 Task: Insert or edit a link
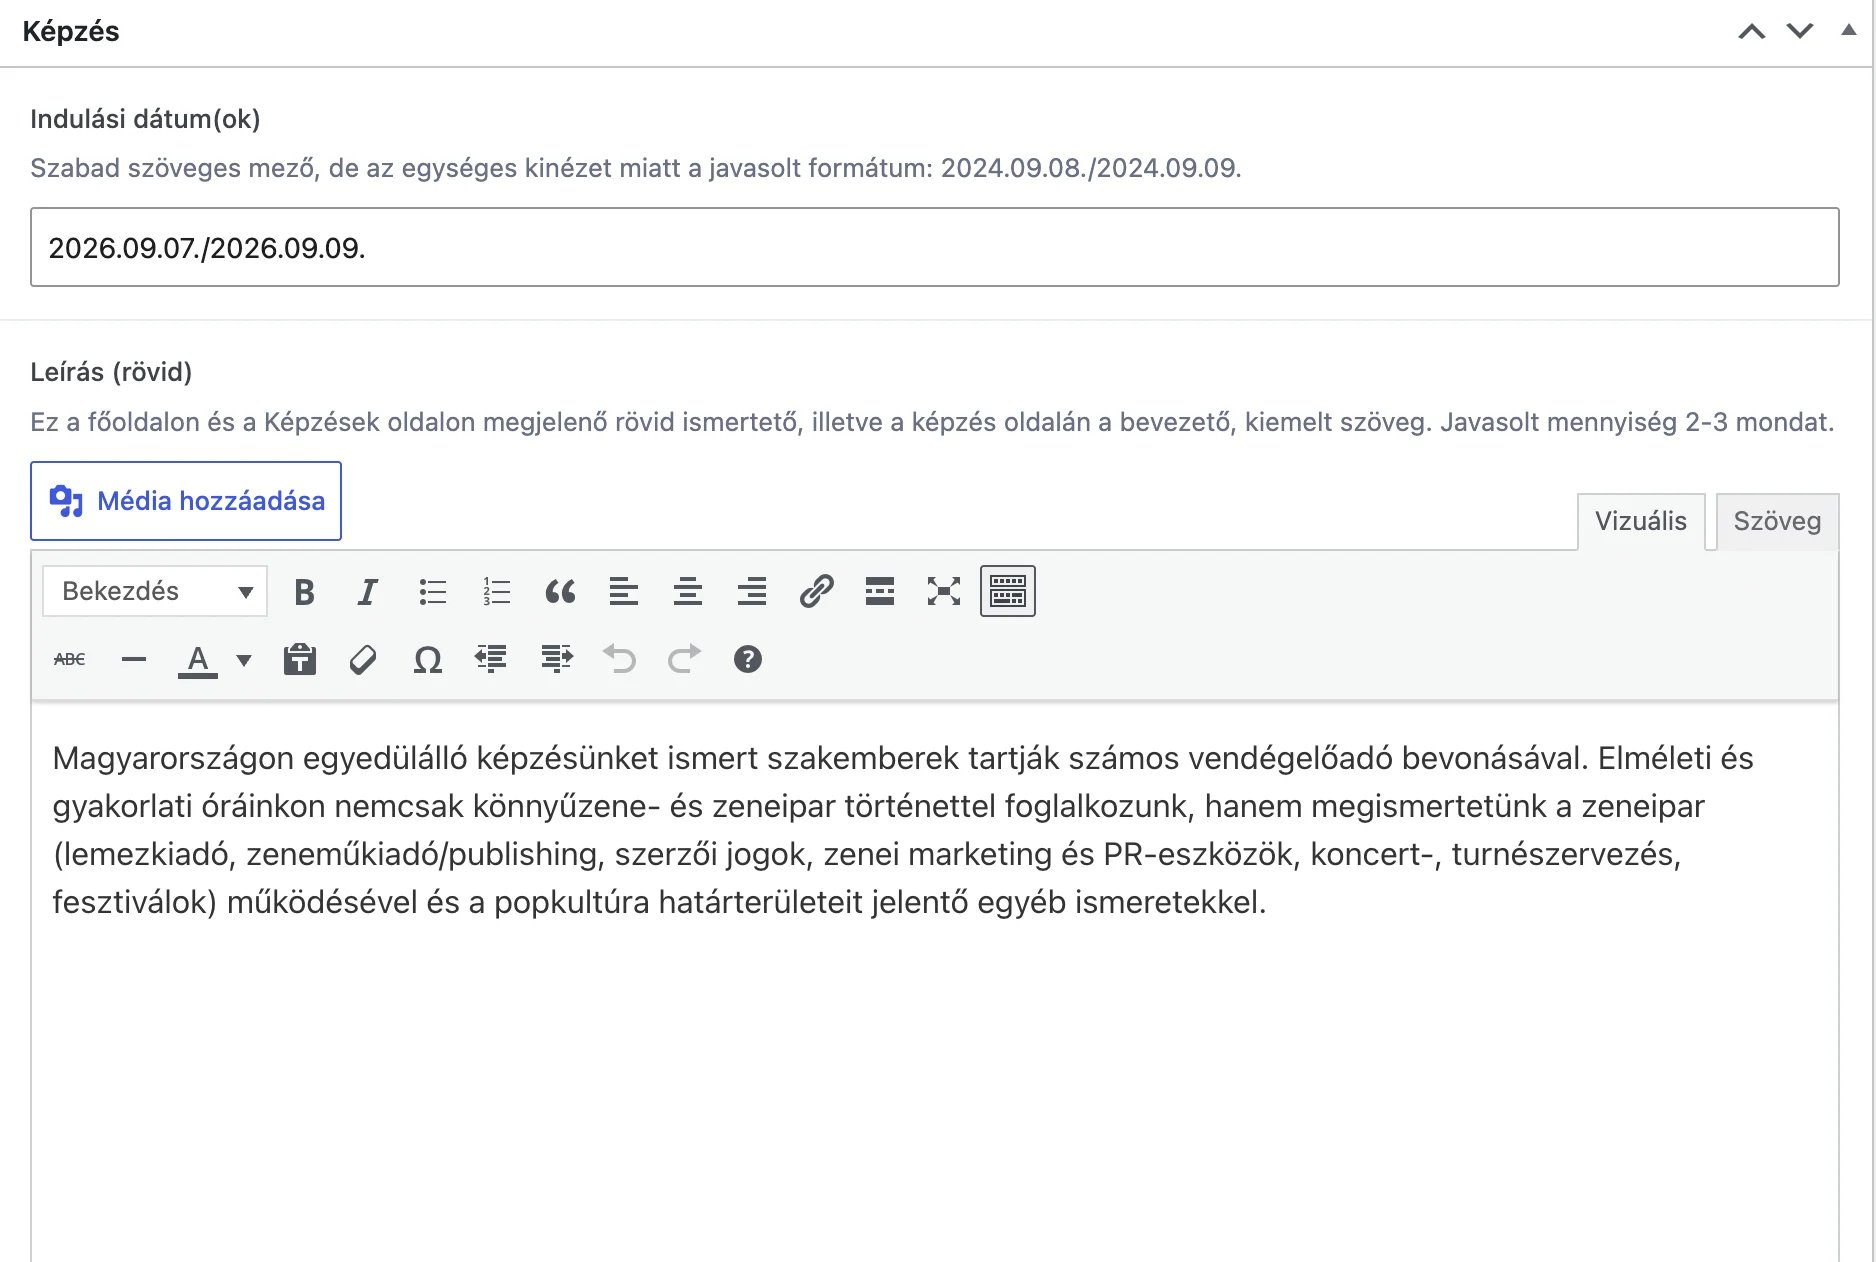coord(816,591)
